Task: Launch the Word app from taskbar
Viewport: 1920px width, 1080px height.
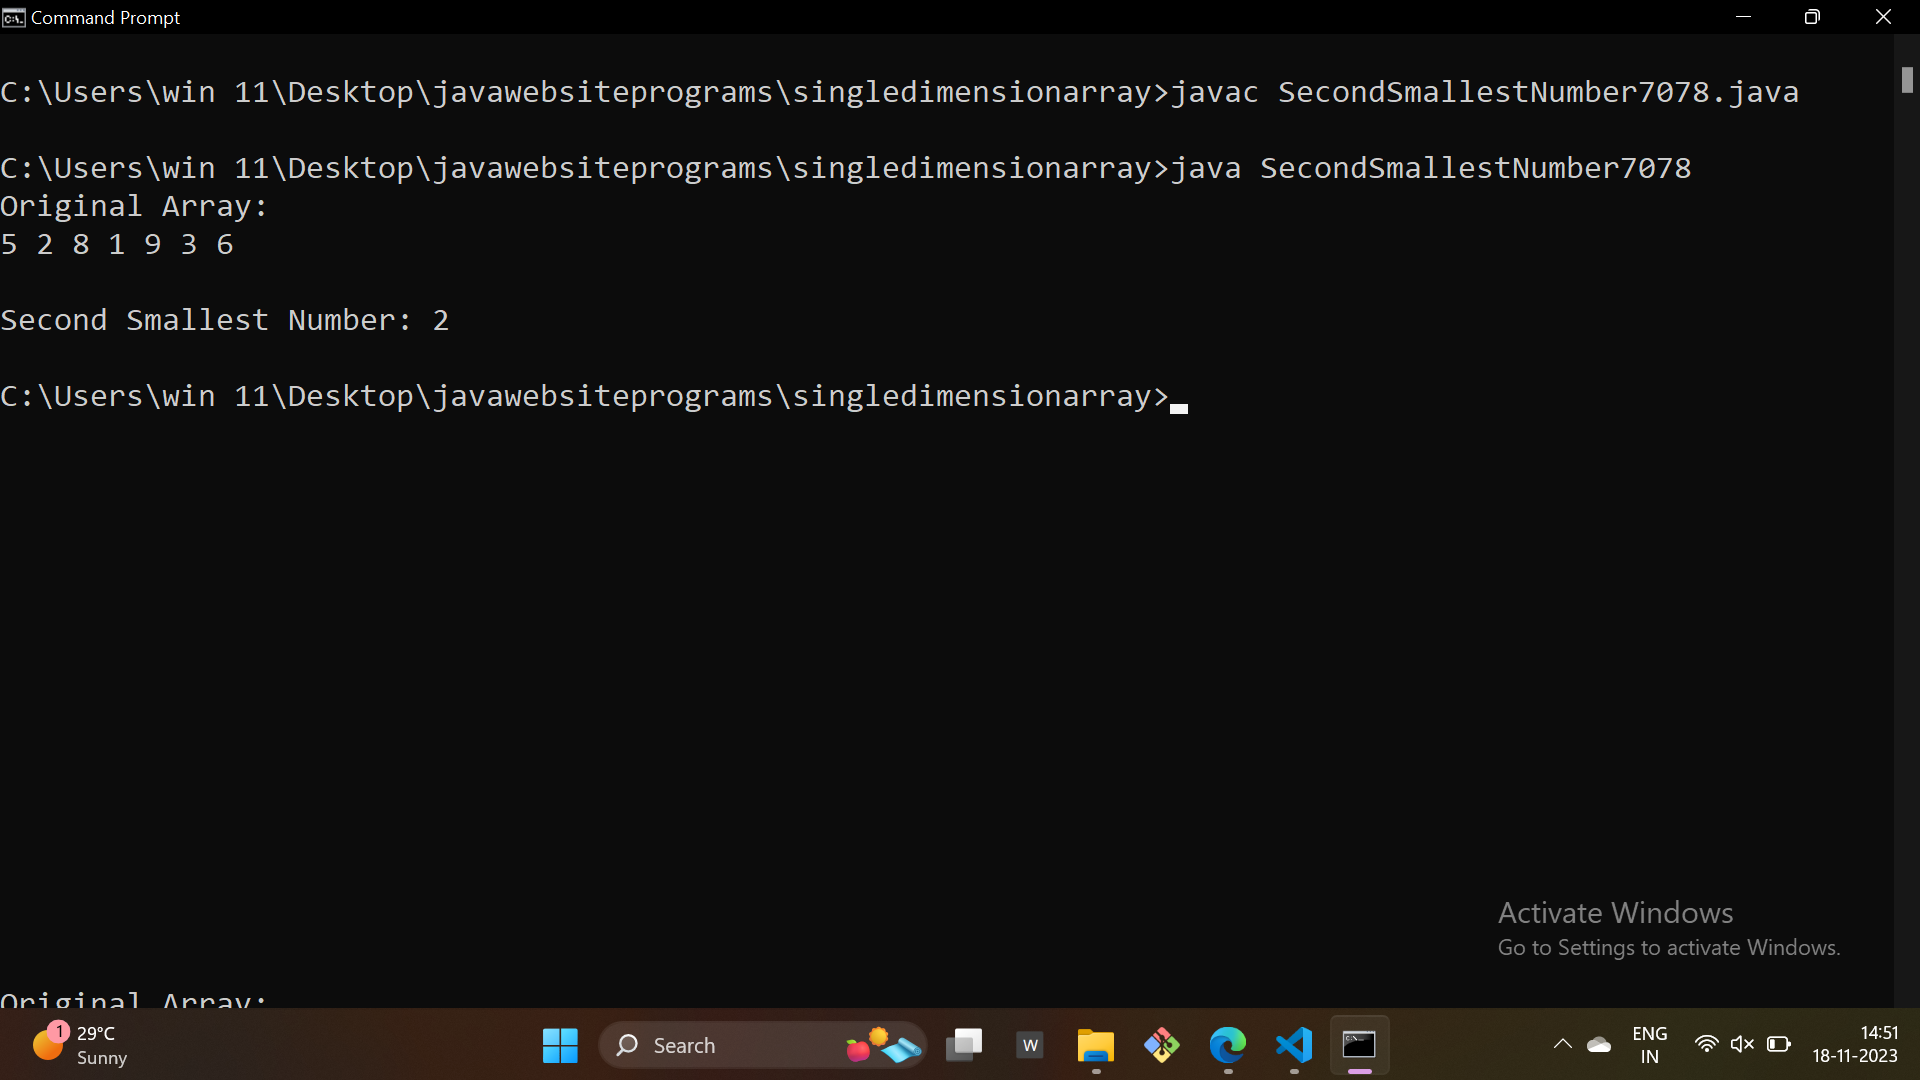Action: tap(1030, 1046)
